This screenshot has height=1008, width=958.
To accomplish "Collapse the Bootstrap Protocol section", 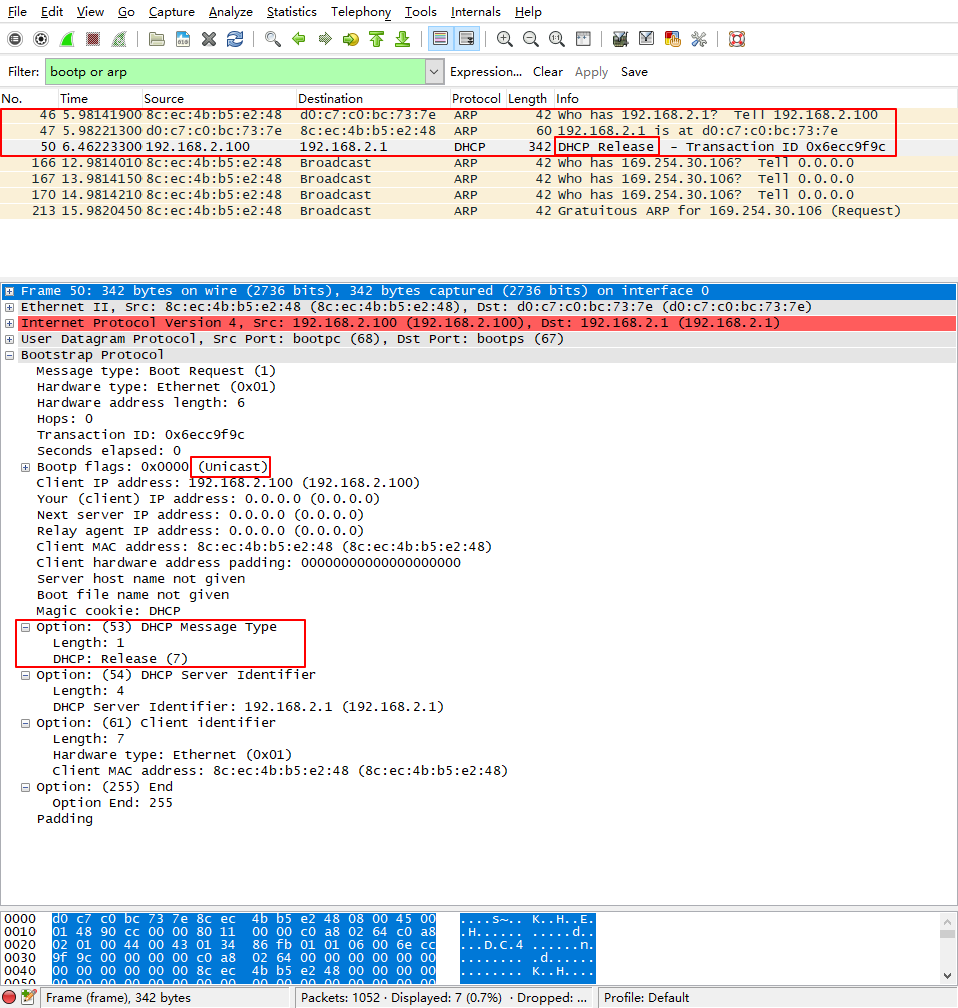I will 10,356.
